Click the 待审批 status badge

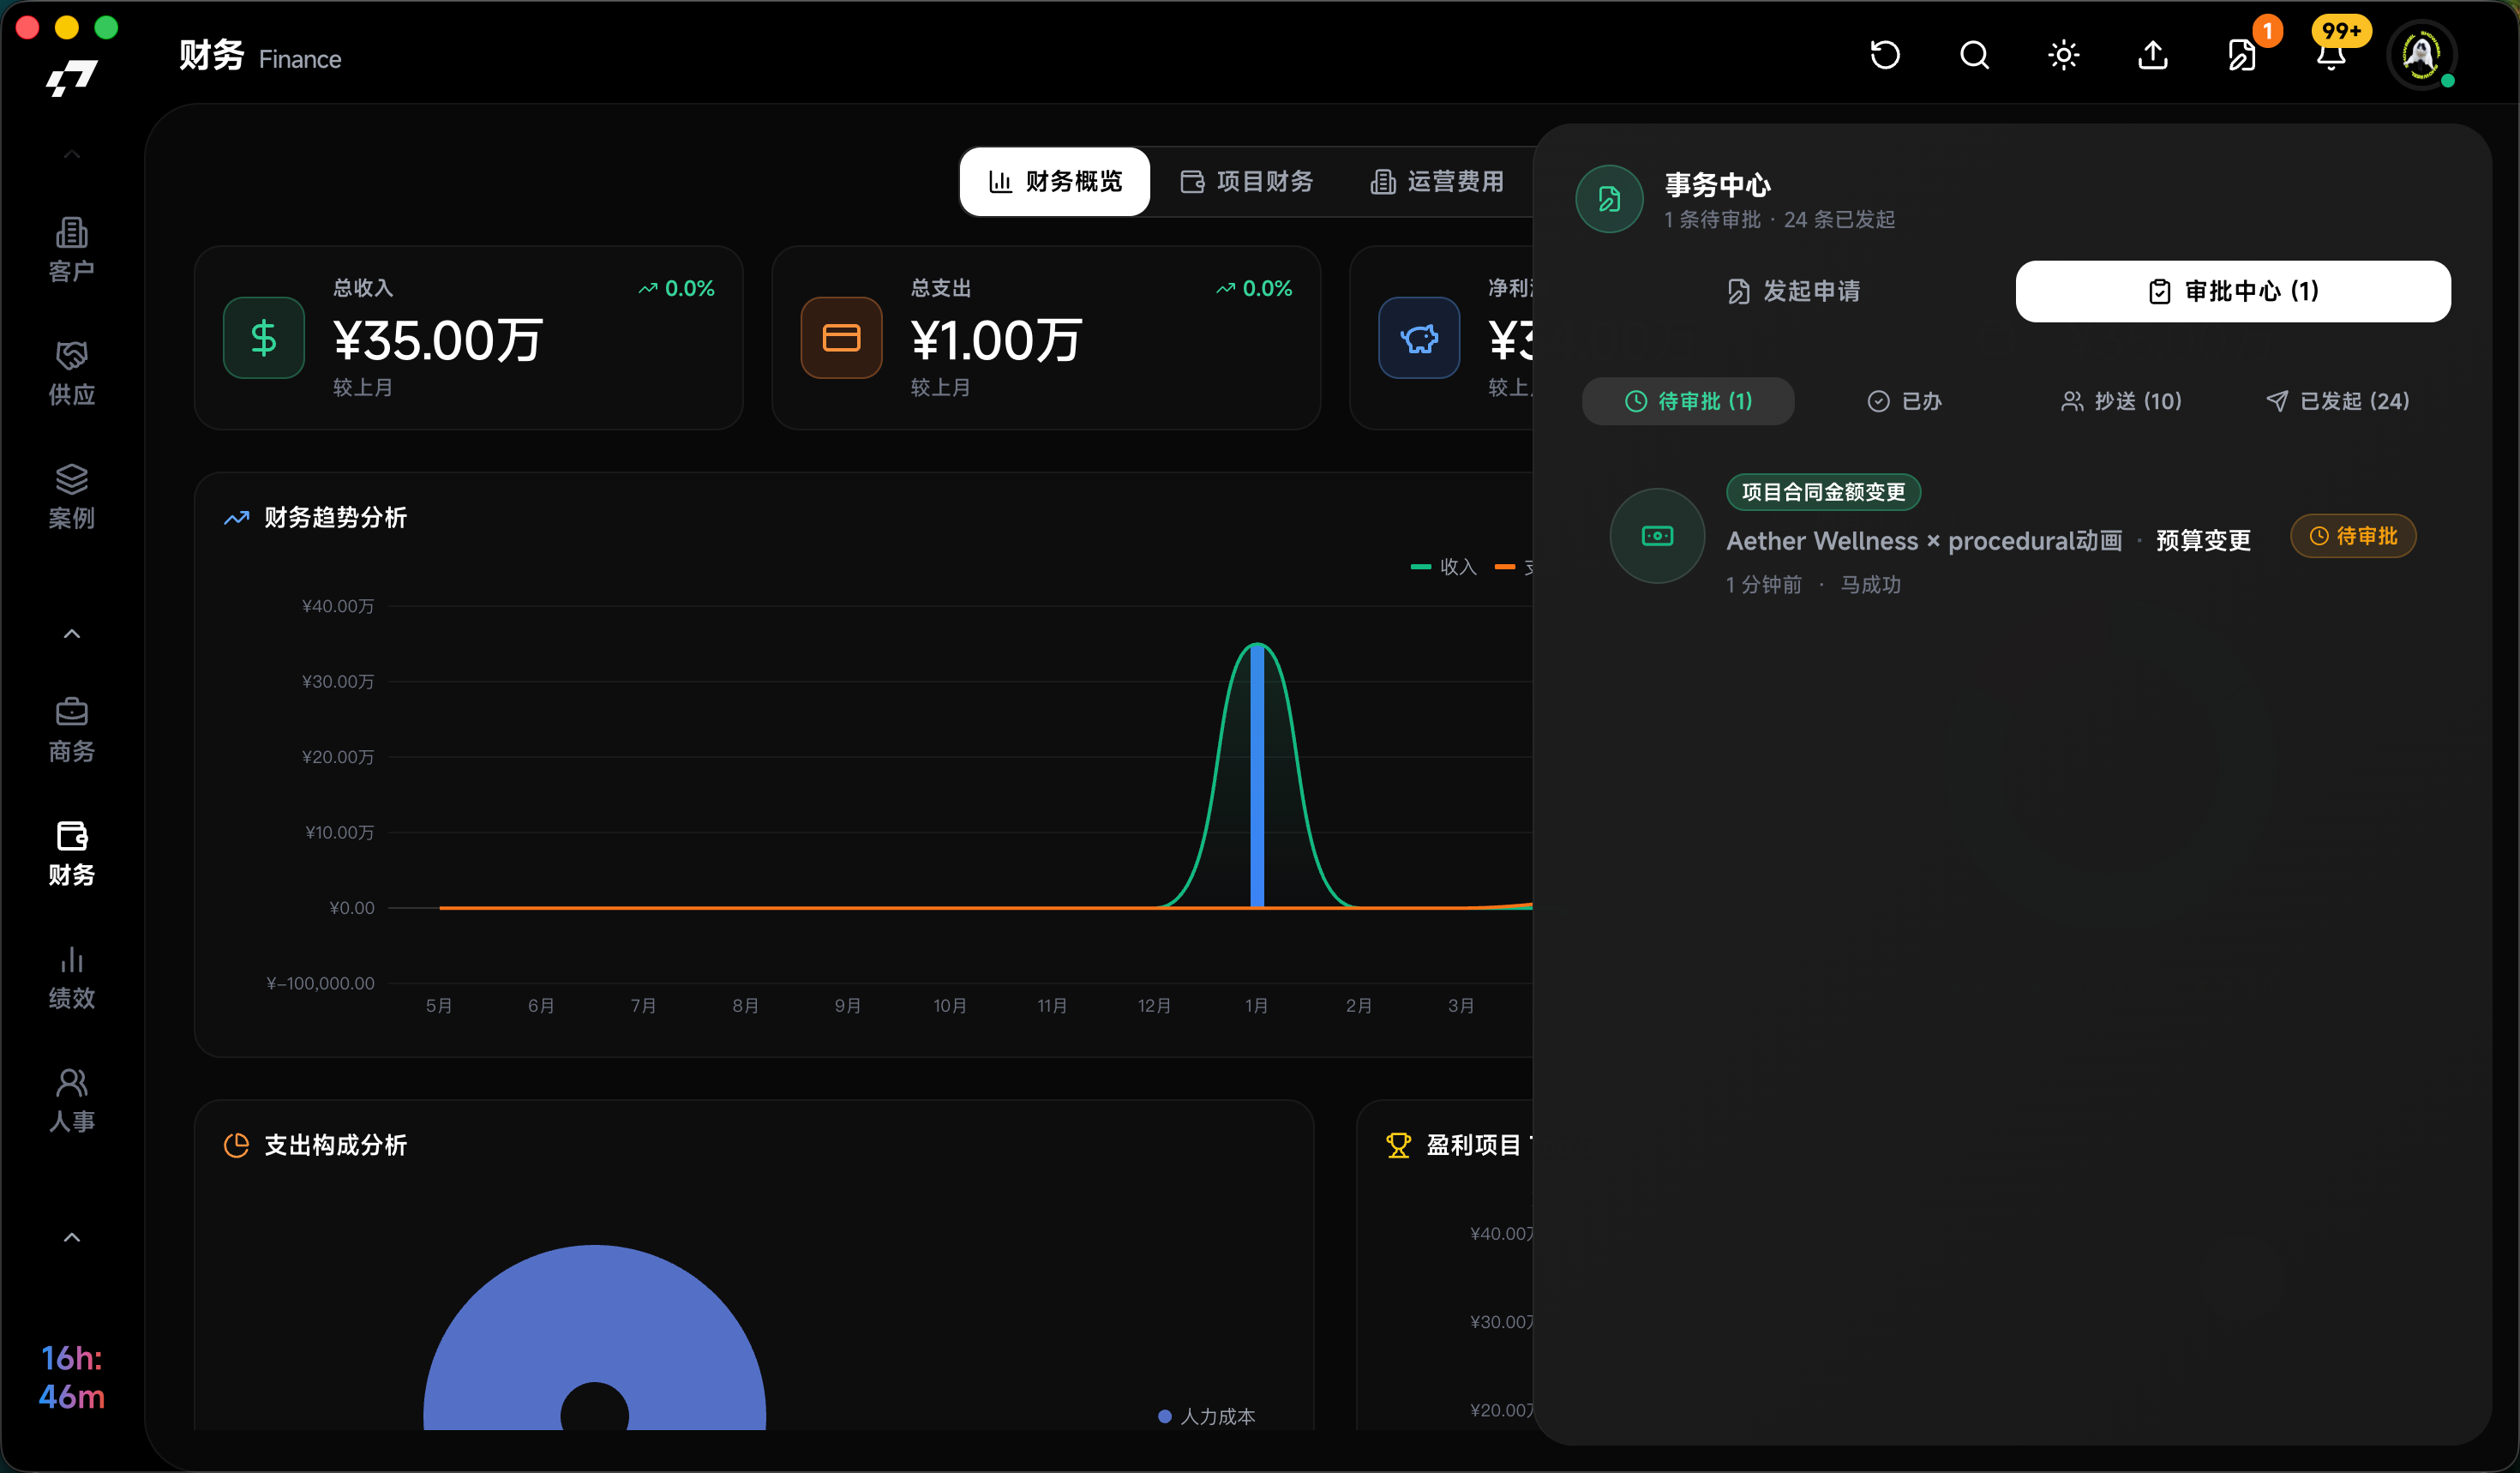tap(2353, 536)
